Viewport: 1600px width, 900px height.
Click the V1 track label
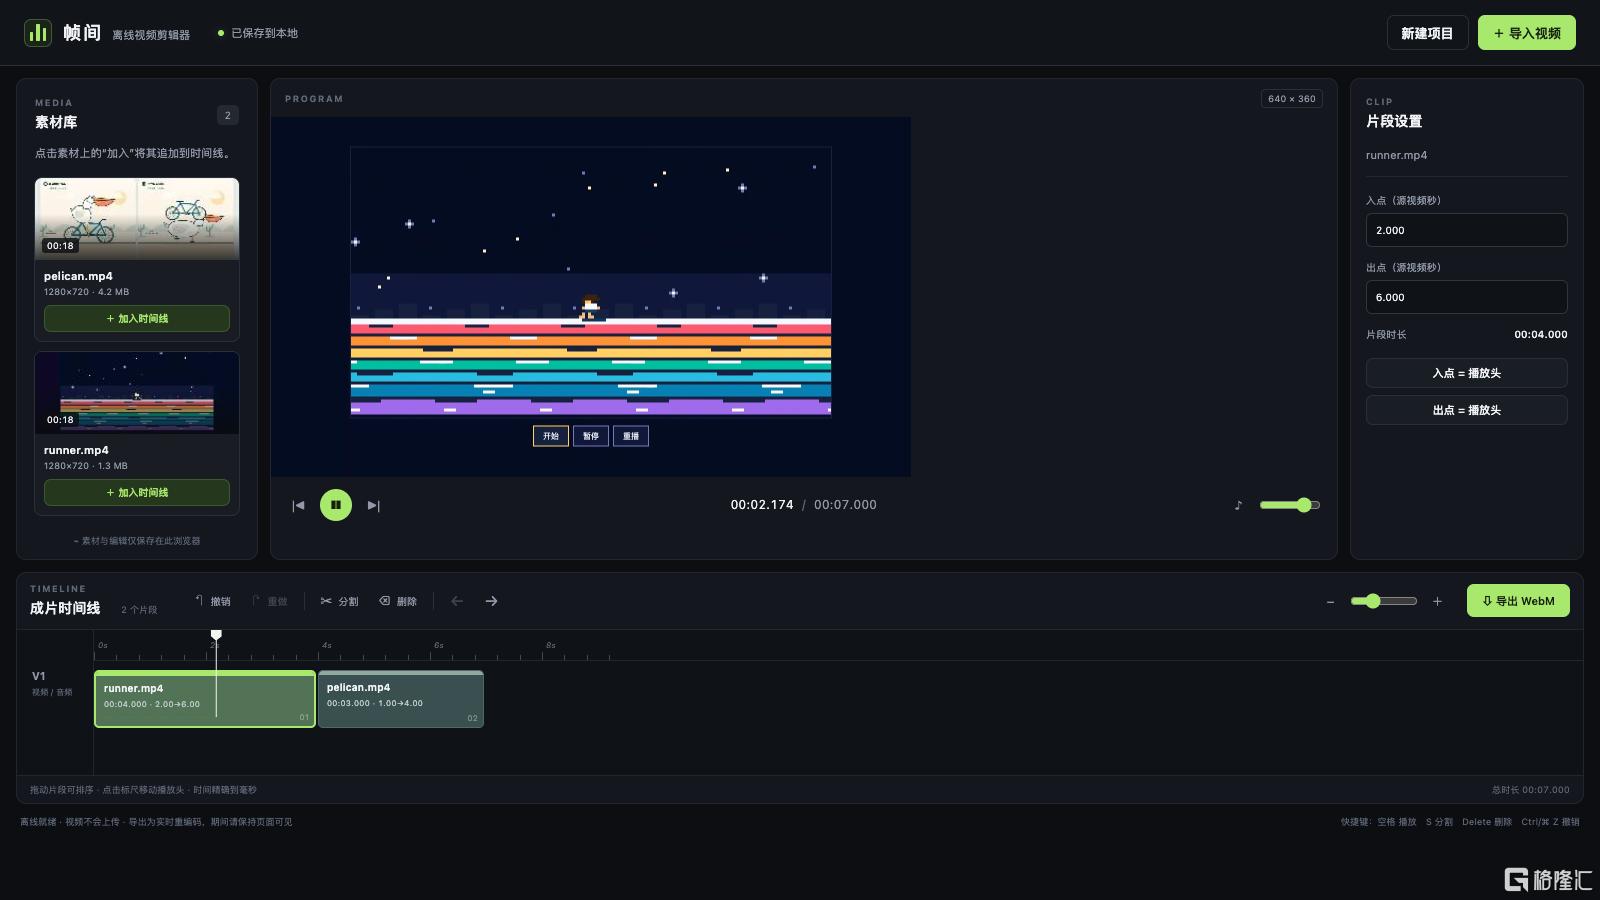coord(39,676)
